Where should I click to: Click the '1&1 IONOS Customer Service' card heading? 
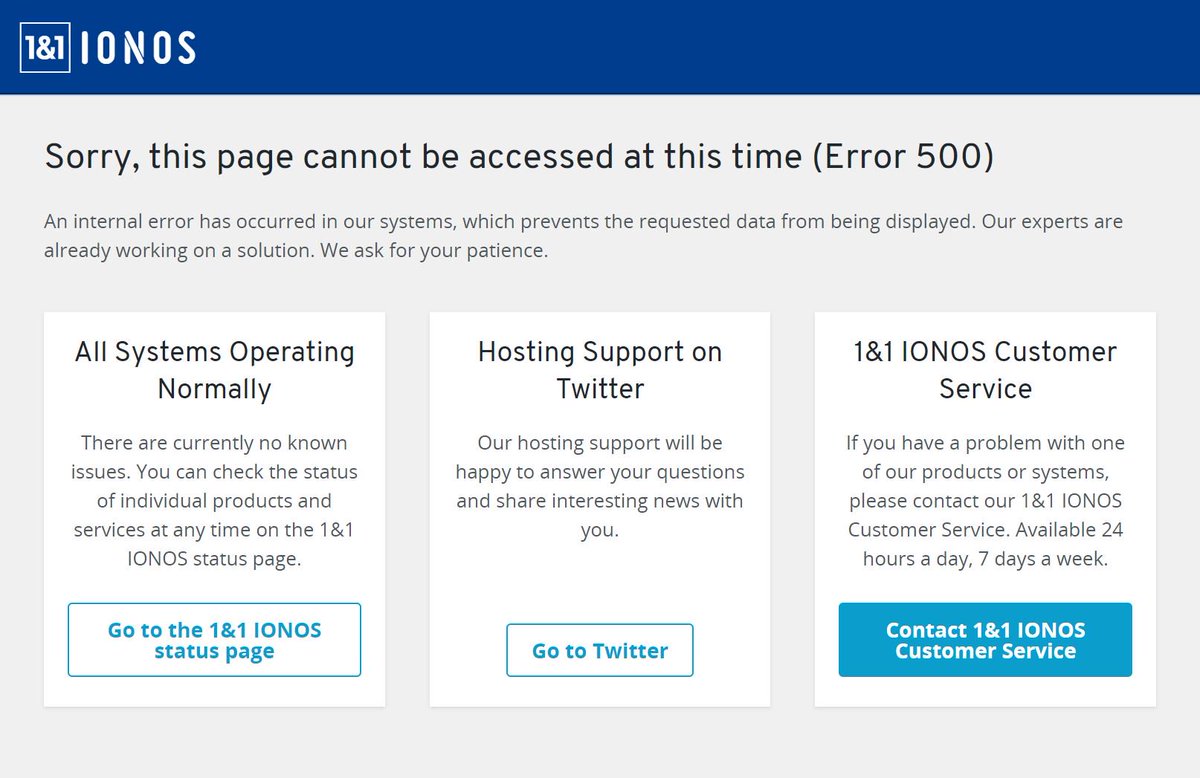985,370
